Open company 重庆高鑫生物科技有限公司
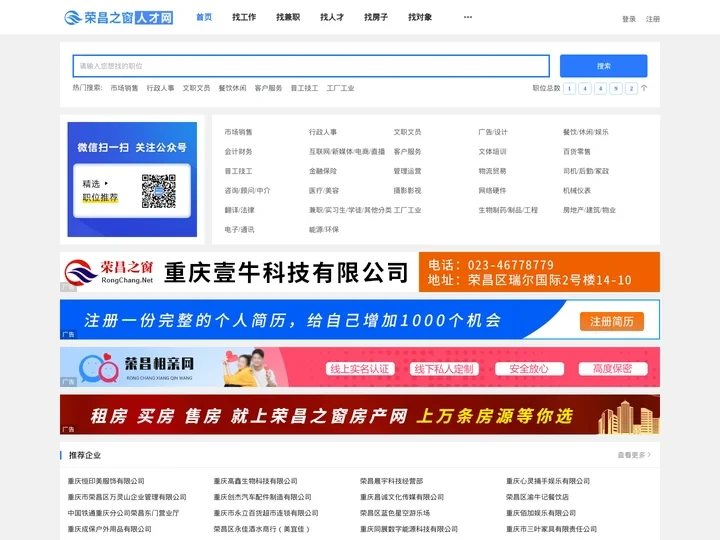The height and width of the screenshot is (540, 720). (255, 481)
